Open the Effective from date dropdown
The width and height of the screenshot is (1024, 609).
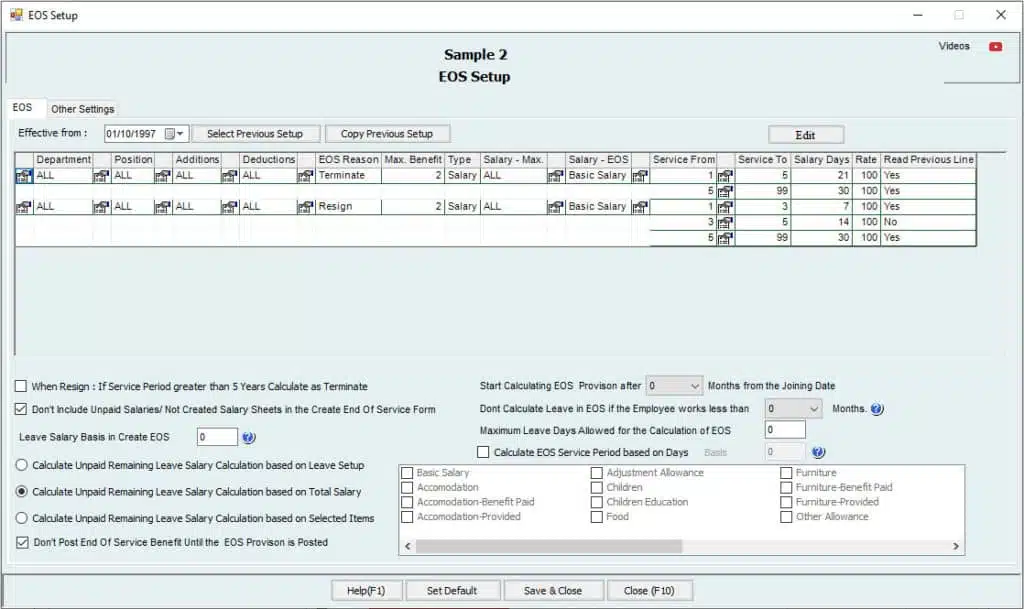pos(180,134)
